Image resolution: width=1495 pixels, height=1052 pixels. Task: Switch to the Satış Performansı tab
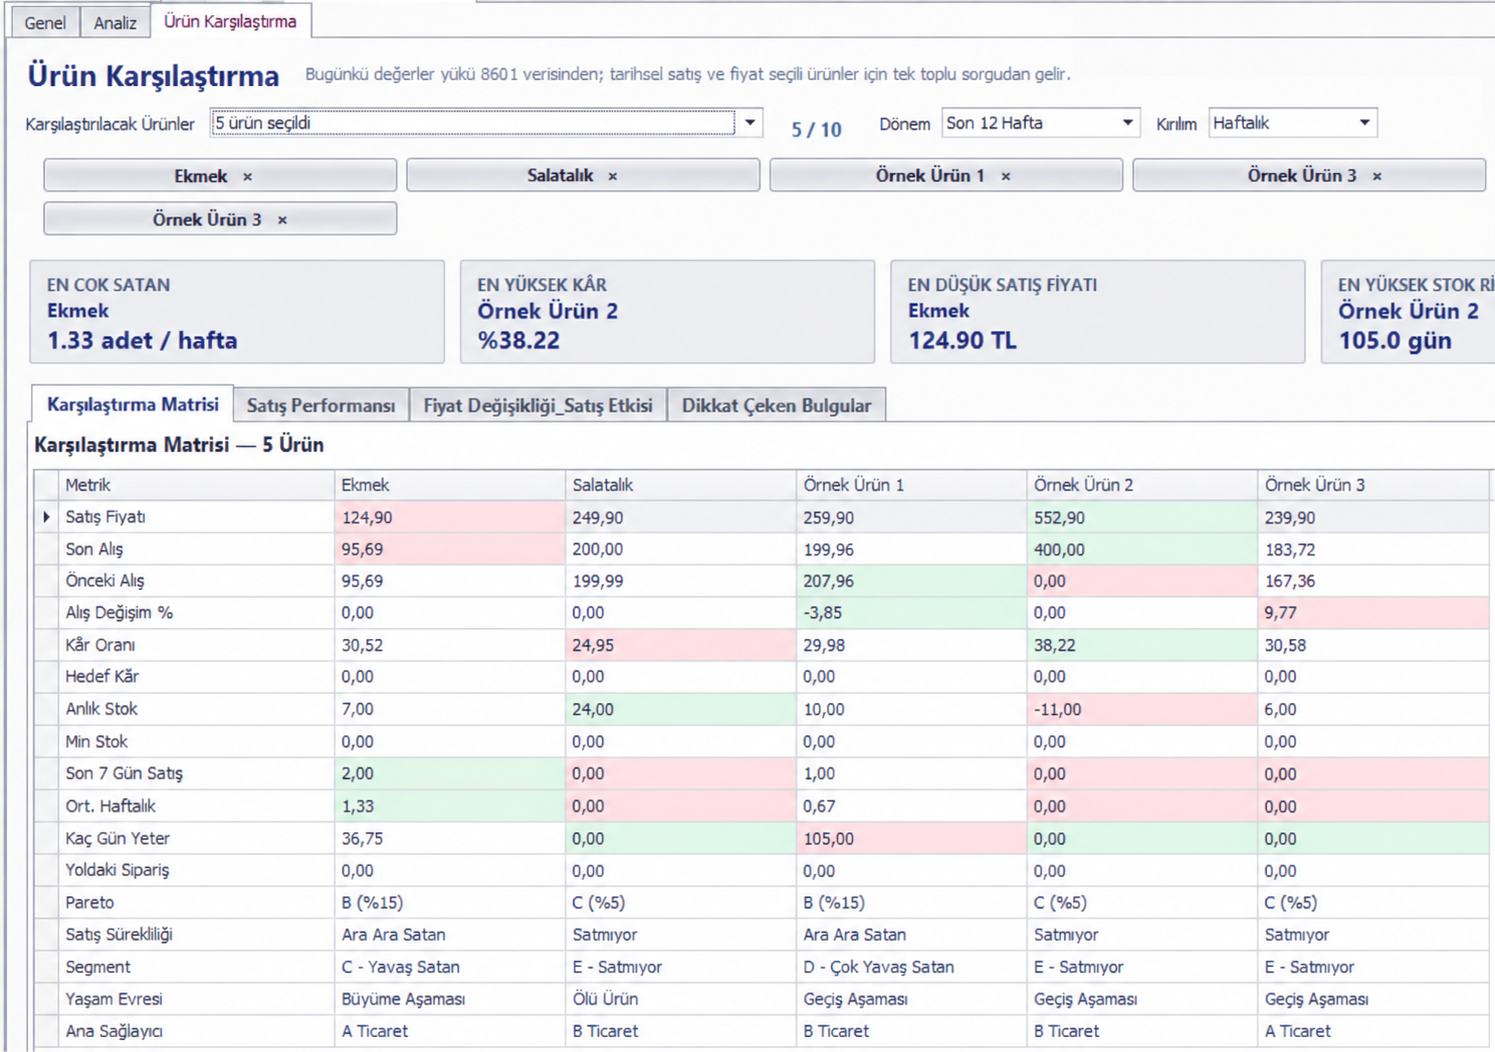click(321, 405)
